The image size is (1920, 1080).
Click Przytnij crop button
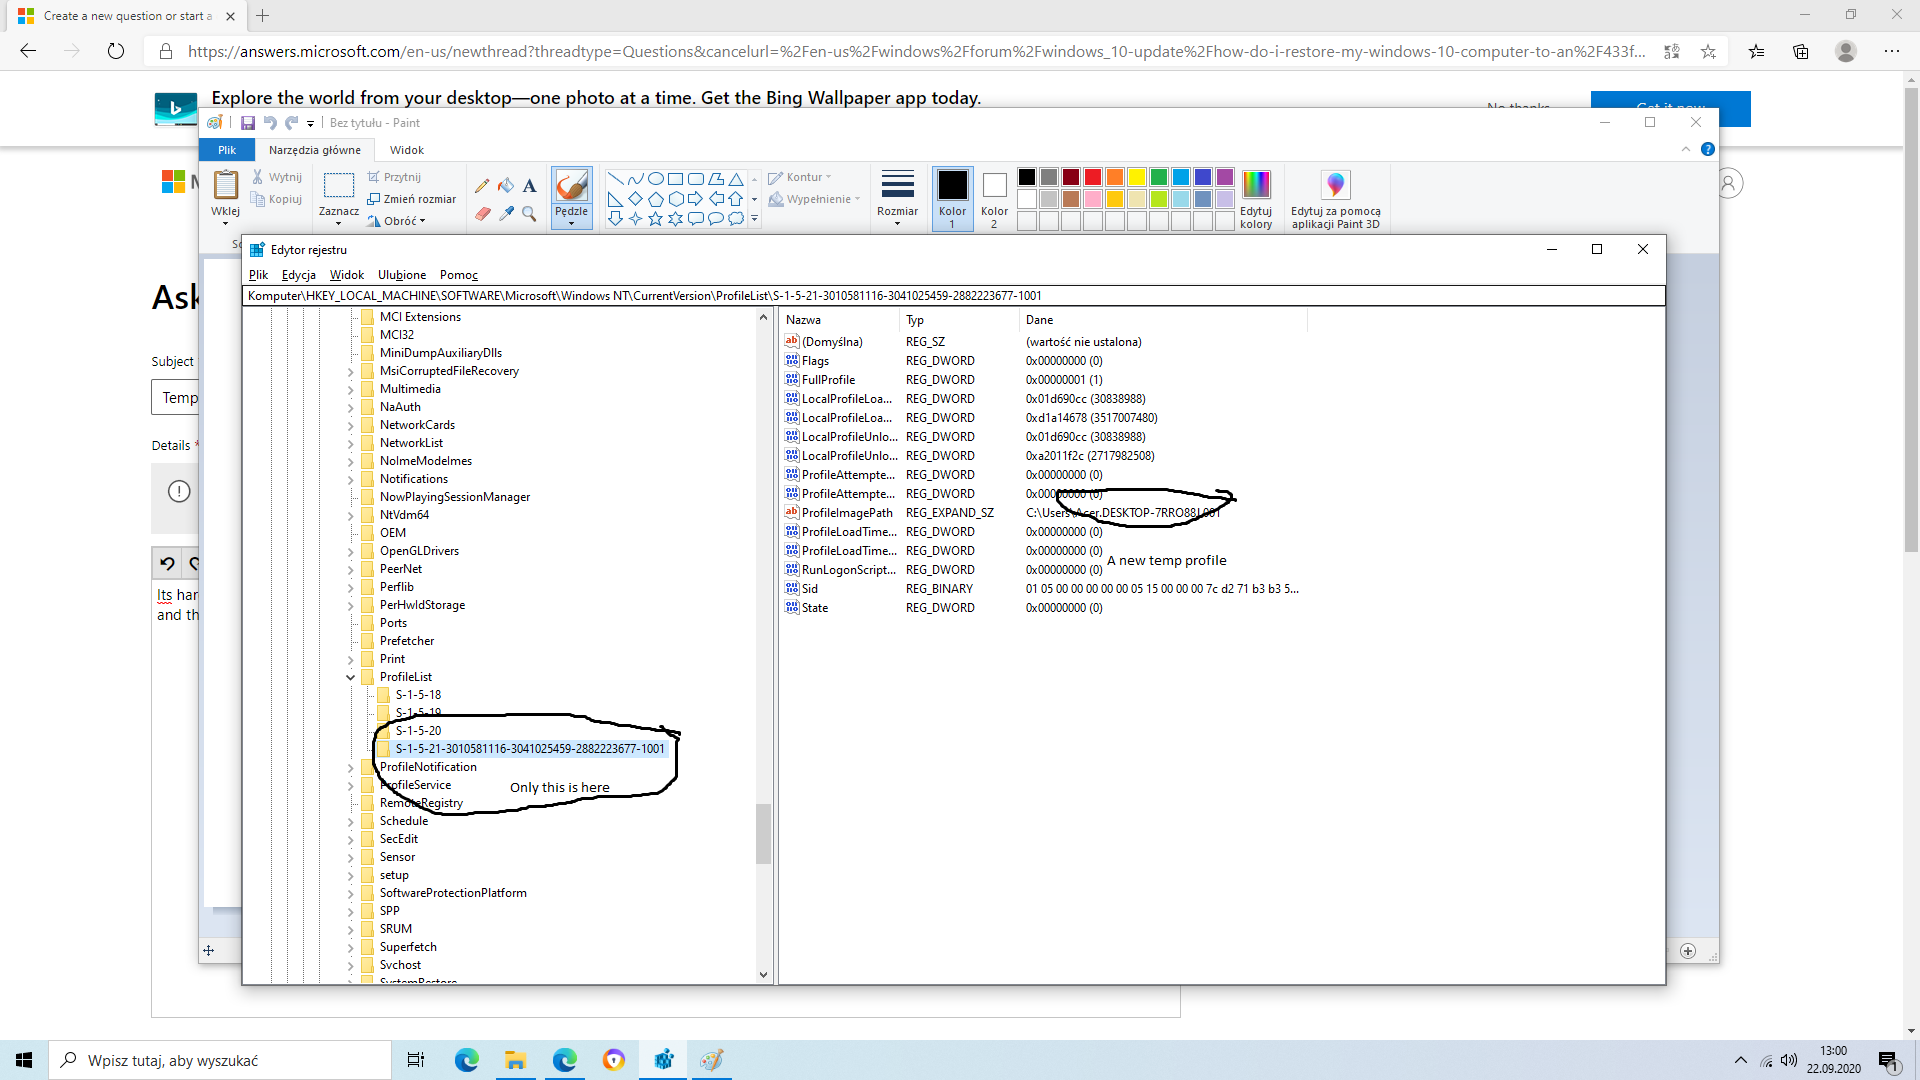coord(394,177)
